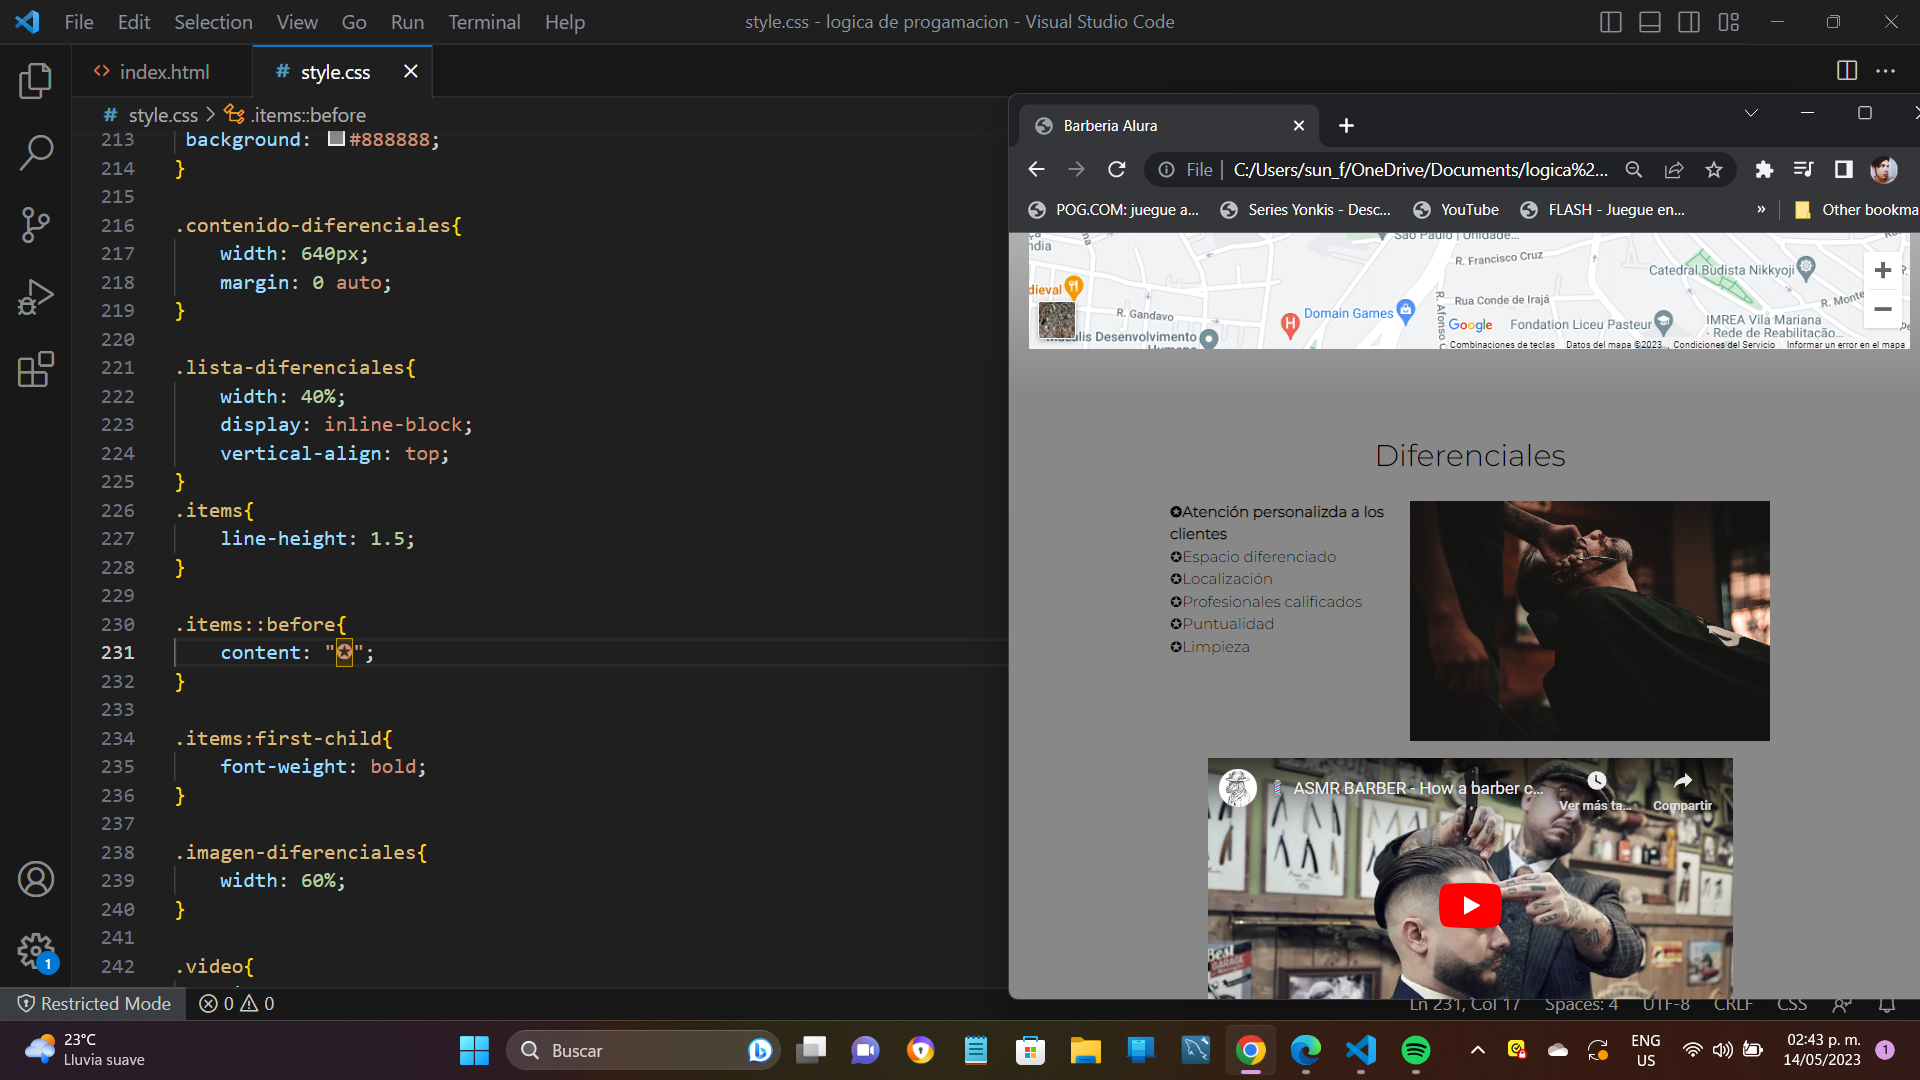Click Compartir on the video
Image resolution: width=1920 pixels, height=1080 pixels.
pos(1682,791)
